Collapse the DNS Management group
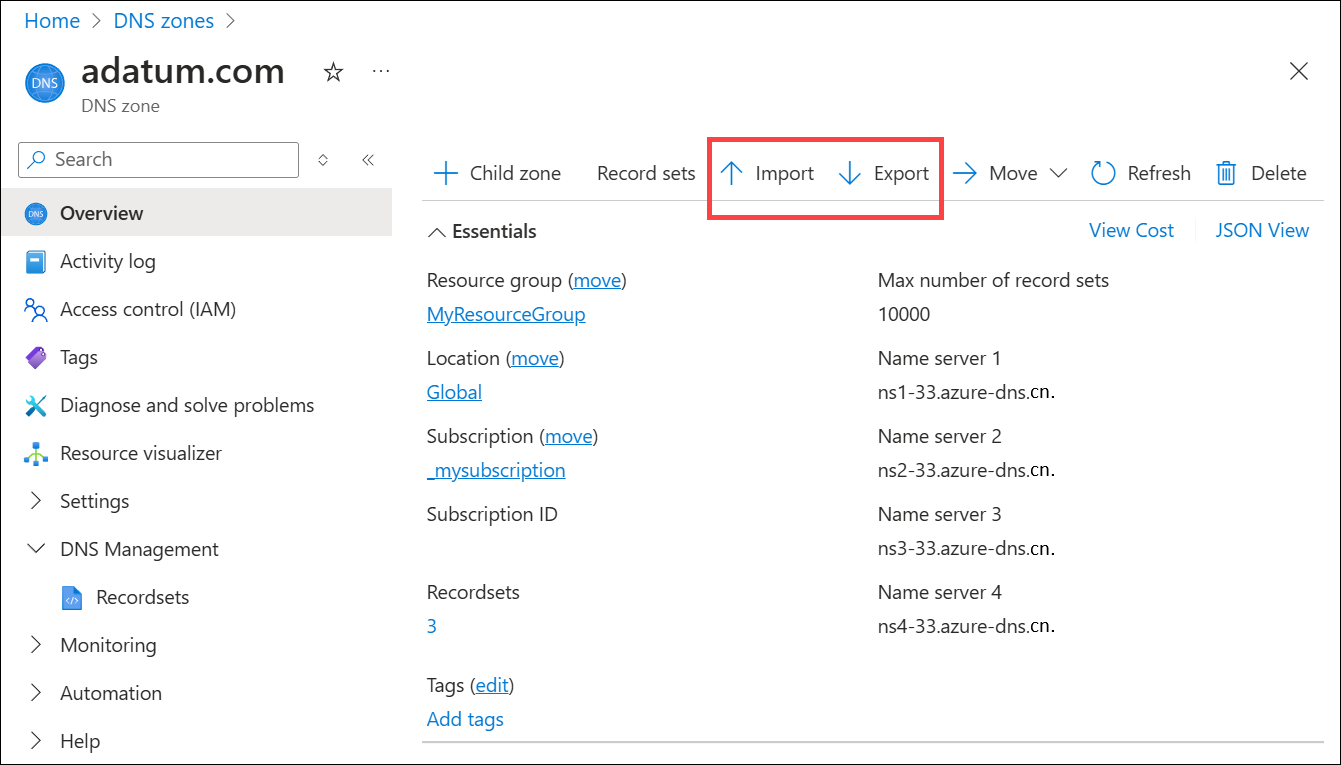This screenshot has height=765, width=1341. point(37,549)
